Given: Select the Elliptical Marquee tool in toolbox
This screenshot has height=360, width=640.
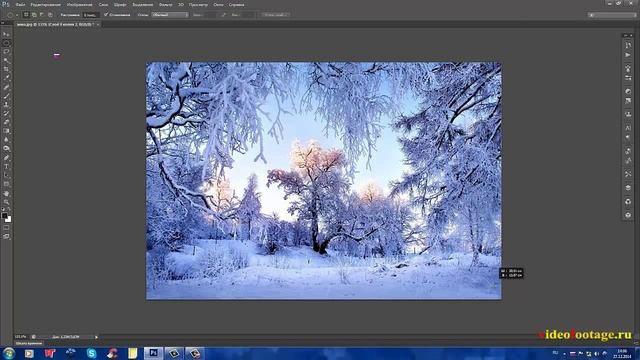Looking at the screenshot, I should point(6,43).
